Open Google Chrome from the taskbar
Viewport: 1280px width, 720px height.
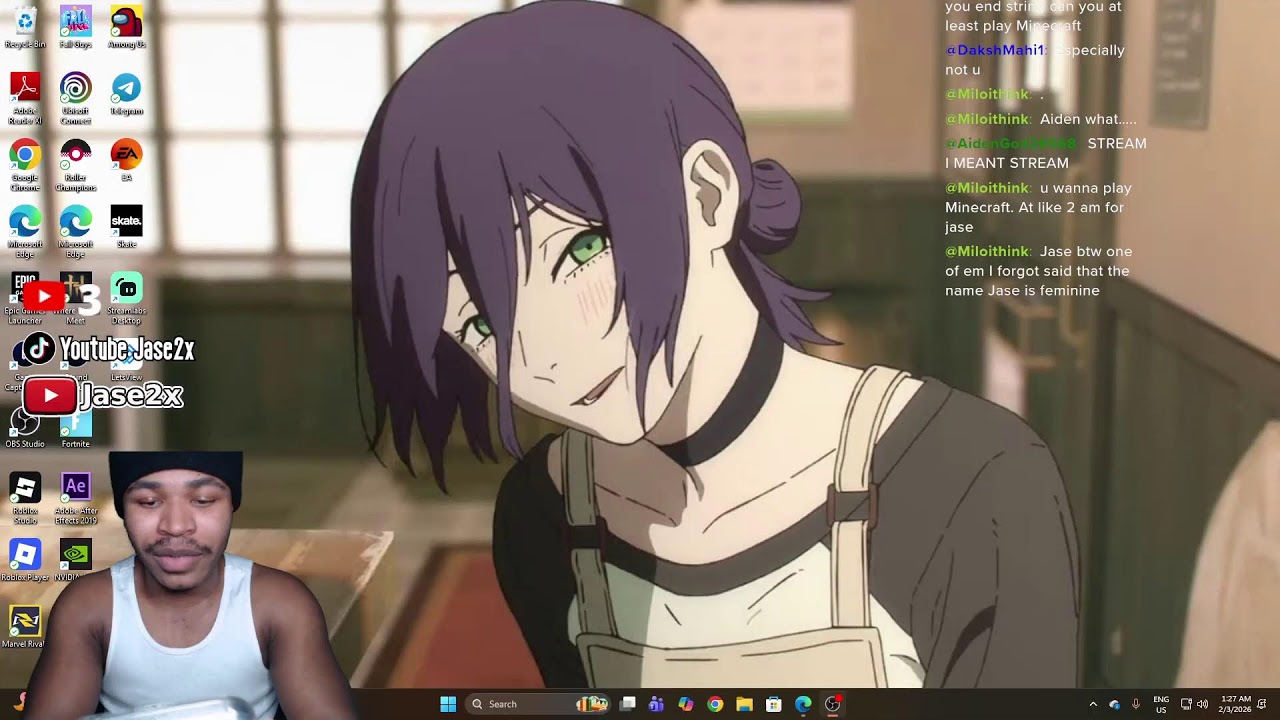coord(715,704)
